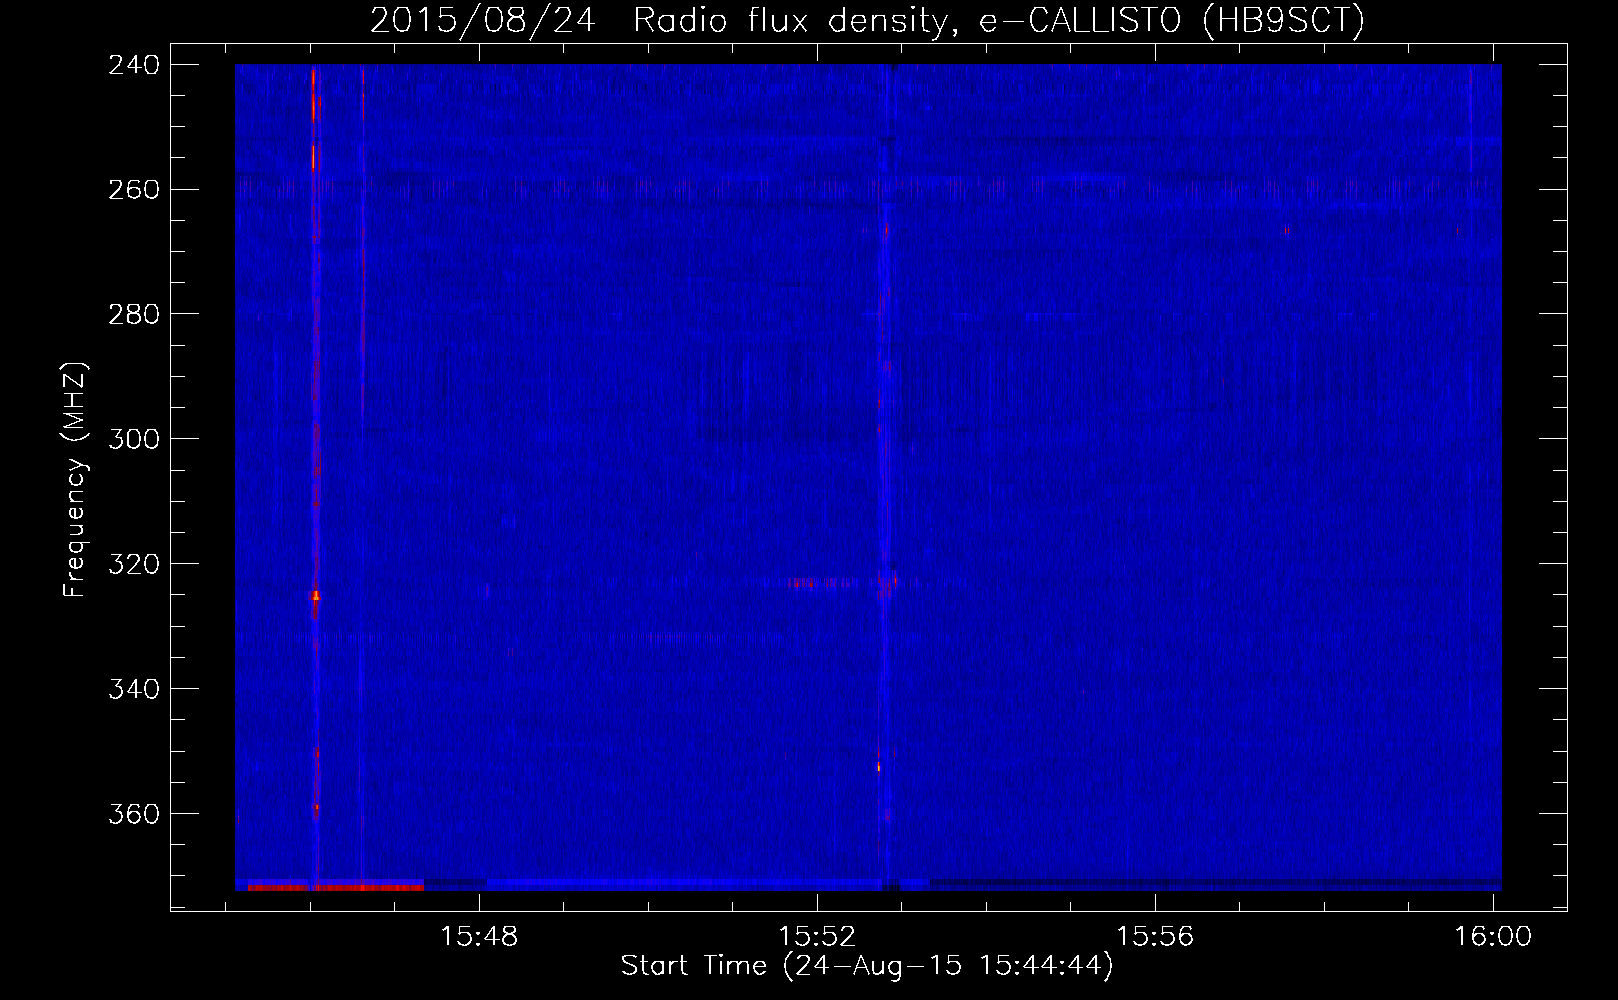Screen dimensions: 1618x1000
Task: Select the 260 frequency axis label
Action: coord(134,190)
